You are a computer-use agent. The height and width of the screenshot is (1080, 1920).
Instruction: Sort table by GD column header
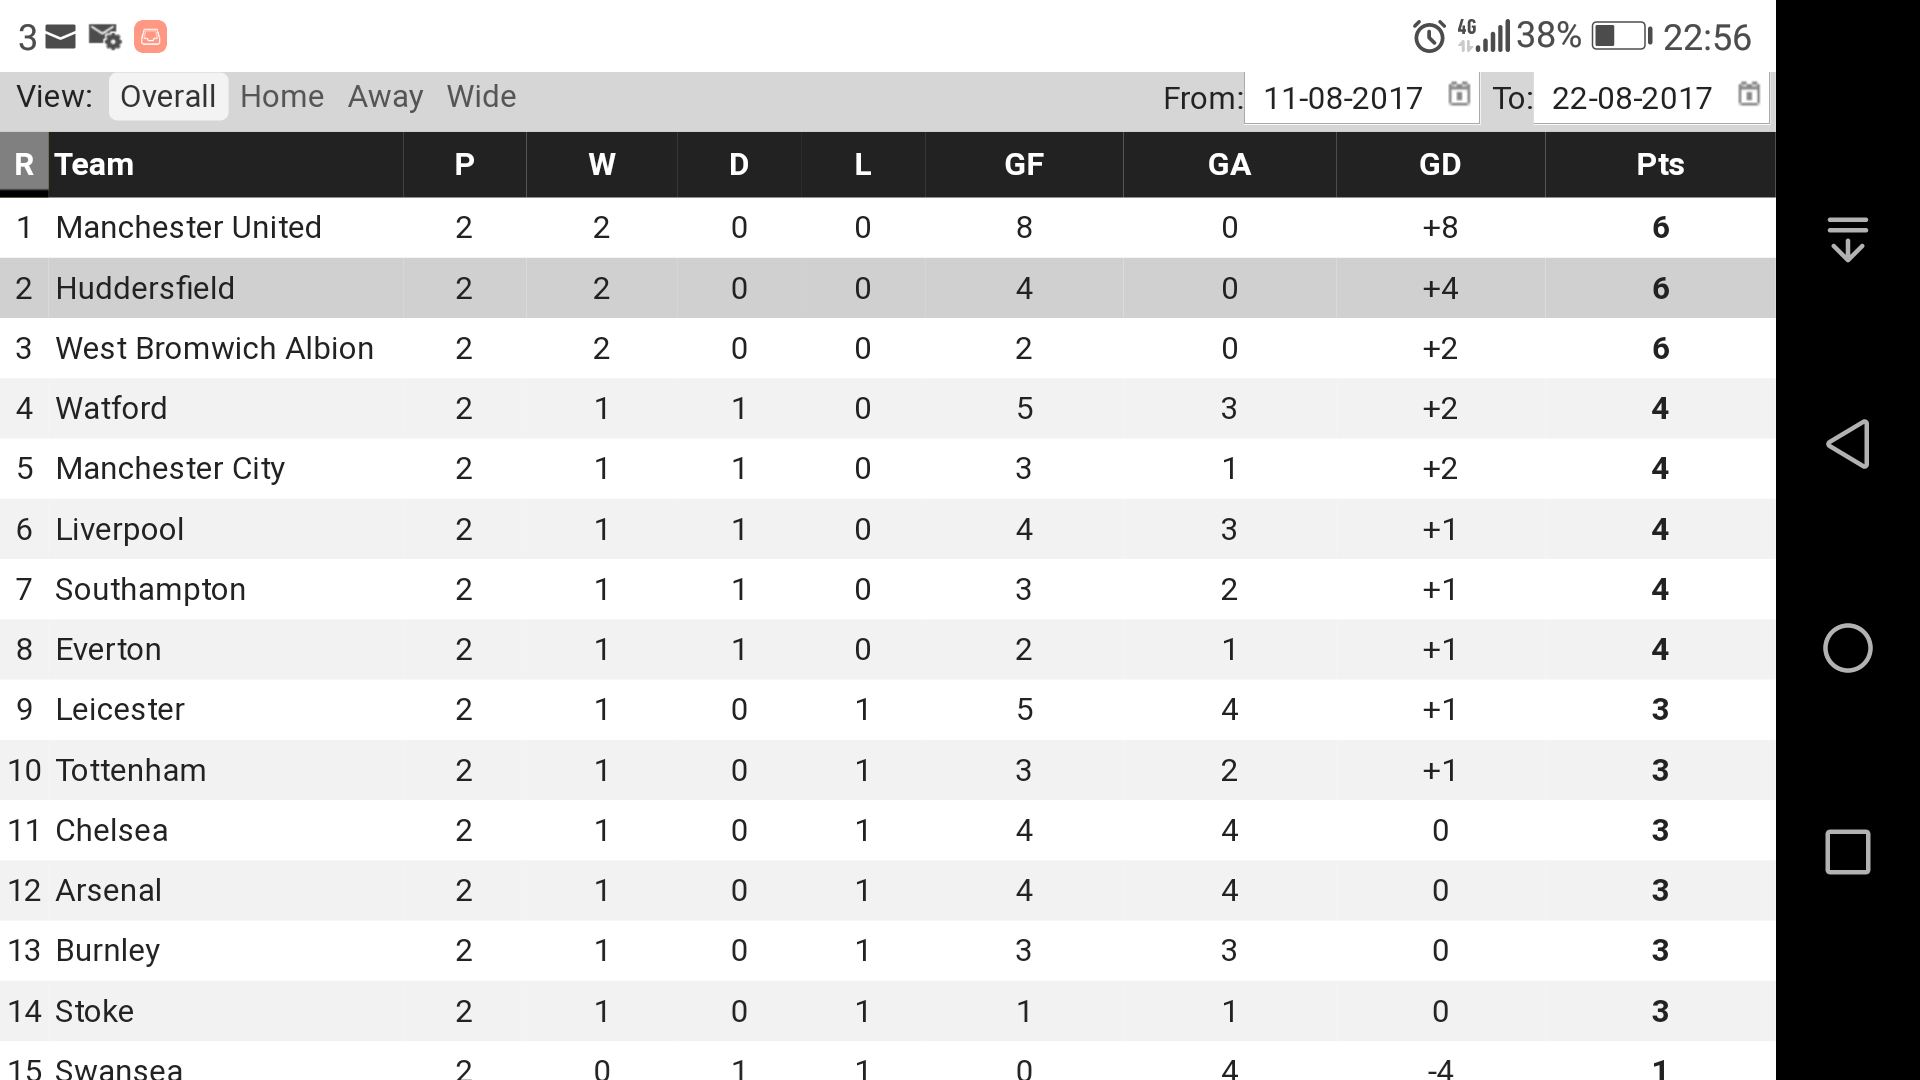(1440, 164)
